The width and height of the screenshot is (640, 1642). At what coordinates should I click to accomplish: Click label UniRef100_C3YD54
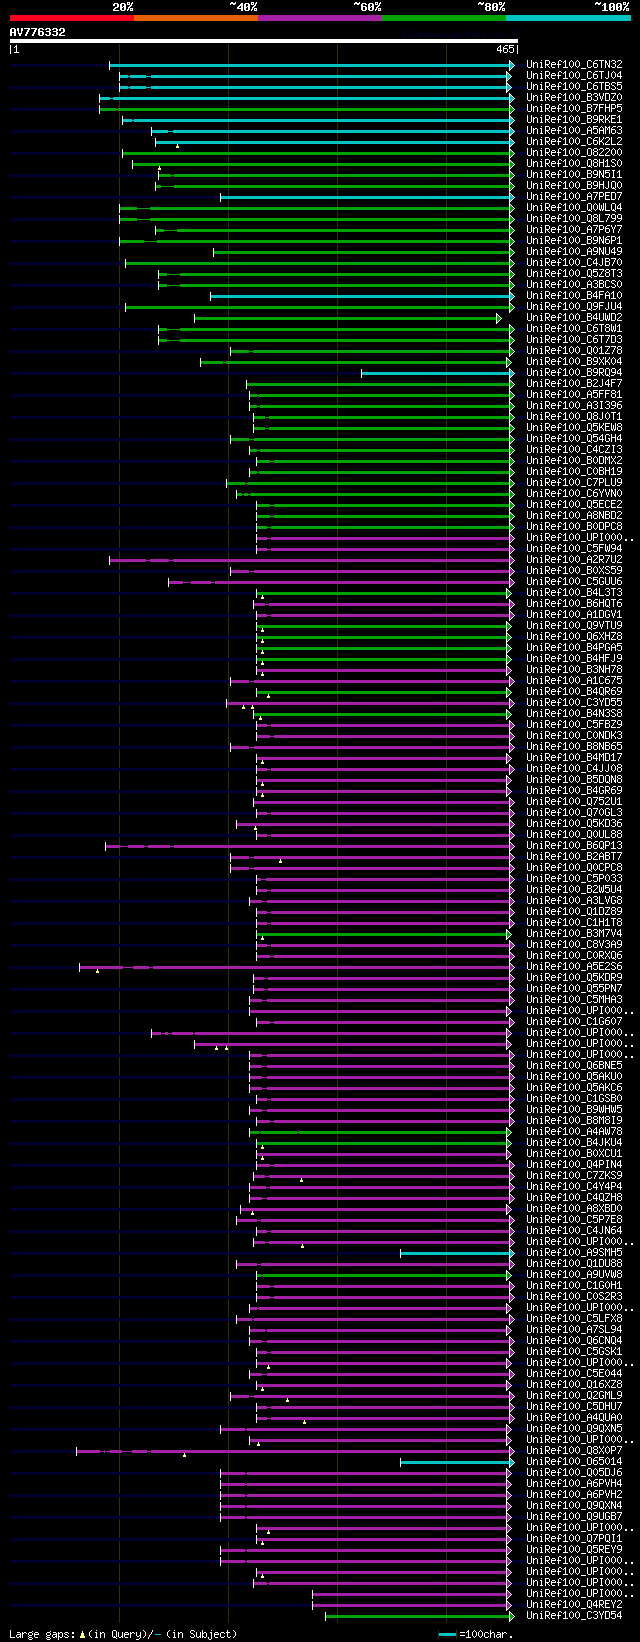[574, 1616]
